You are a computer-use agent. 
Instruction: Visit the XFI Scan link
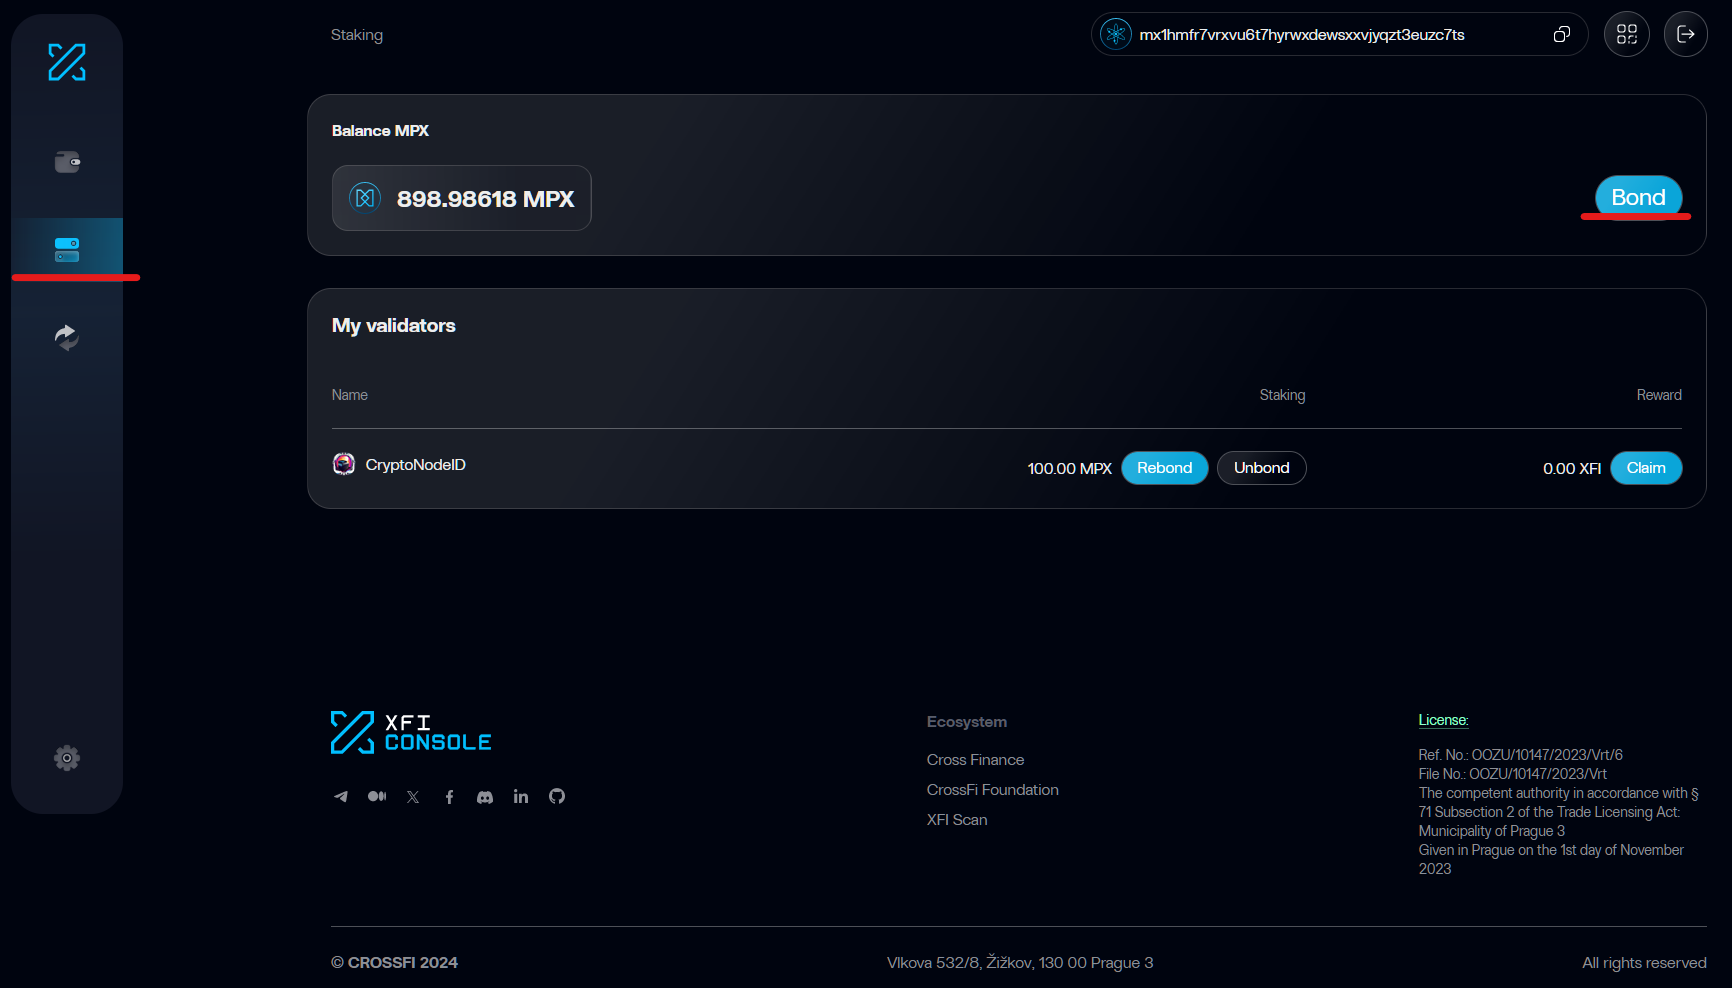click(957, 820)
